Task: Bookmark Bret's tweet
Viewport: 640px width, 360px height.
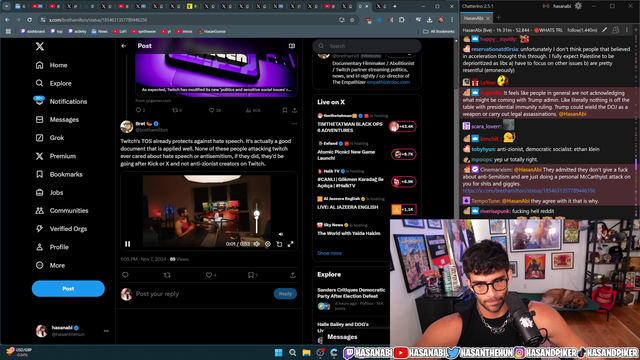Action: [x=252, y=275]
